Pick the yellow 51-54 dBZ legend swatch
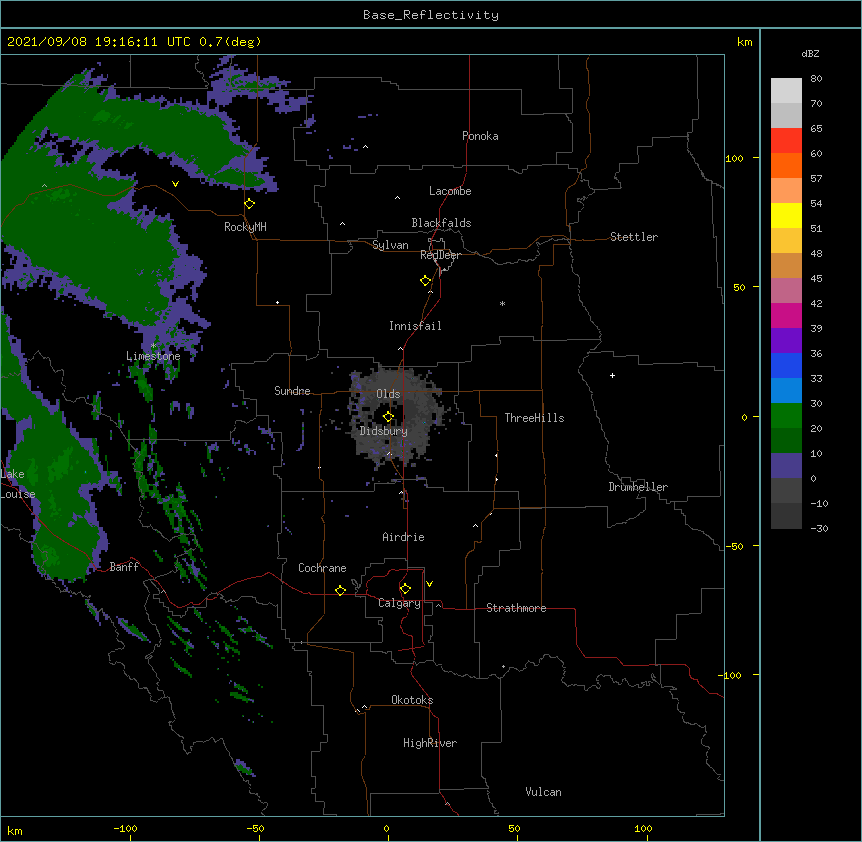The image size is (862, 842). [786, 216]
